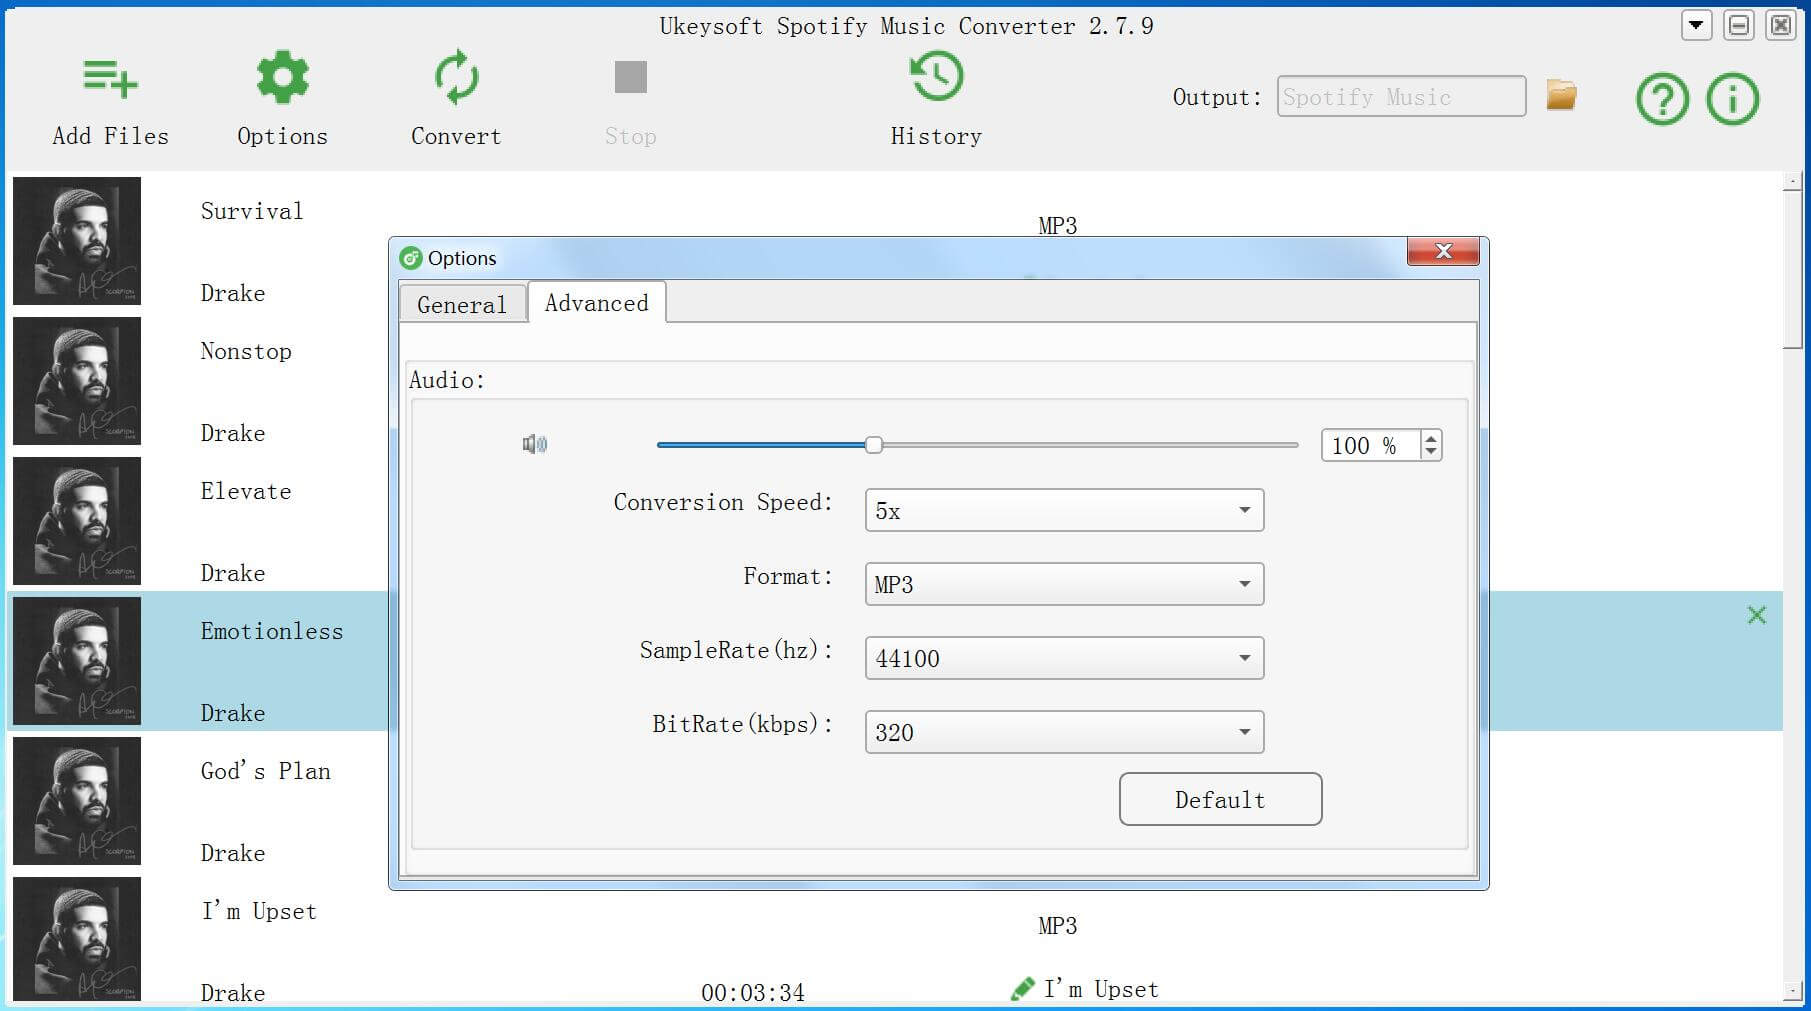Expand the BitRate dropdown showing 320
Screen dimensions: 1811x1011
(1064, 732)
